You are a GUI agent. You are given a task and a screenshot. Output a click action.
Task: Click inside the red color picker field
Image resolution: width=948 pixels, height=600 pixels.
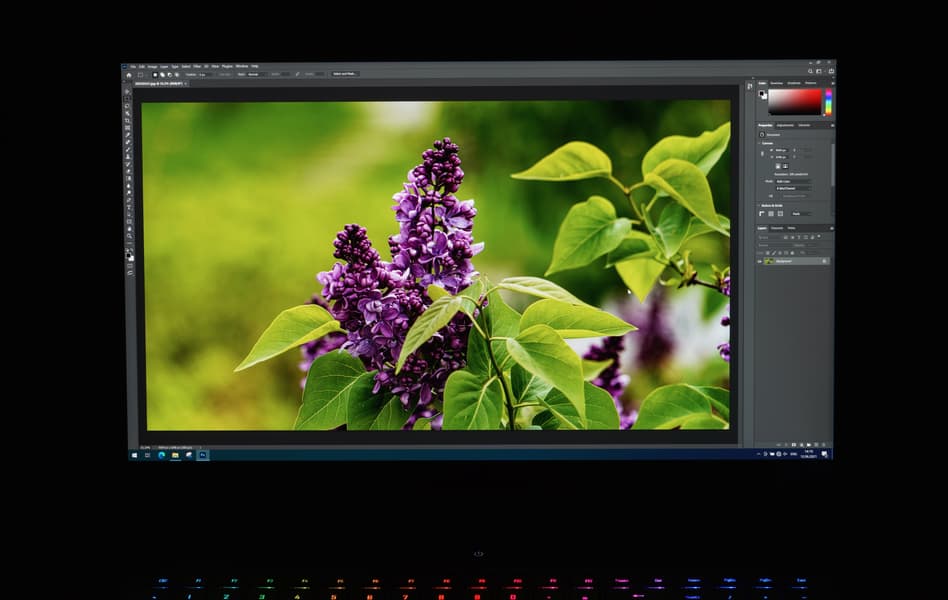point(794,102)
